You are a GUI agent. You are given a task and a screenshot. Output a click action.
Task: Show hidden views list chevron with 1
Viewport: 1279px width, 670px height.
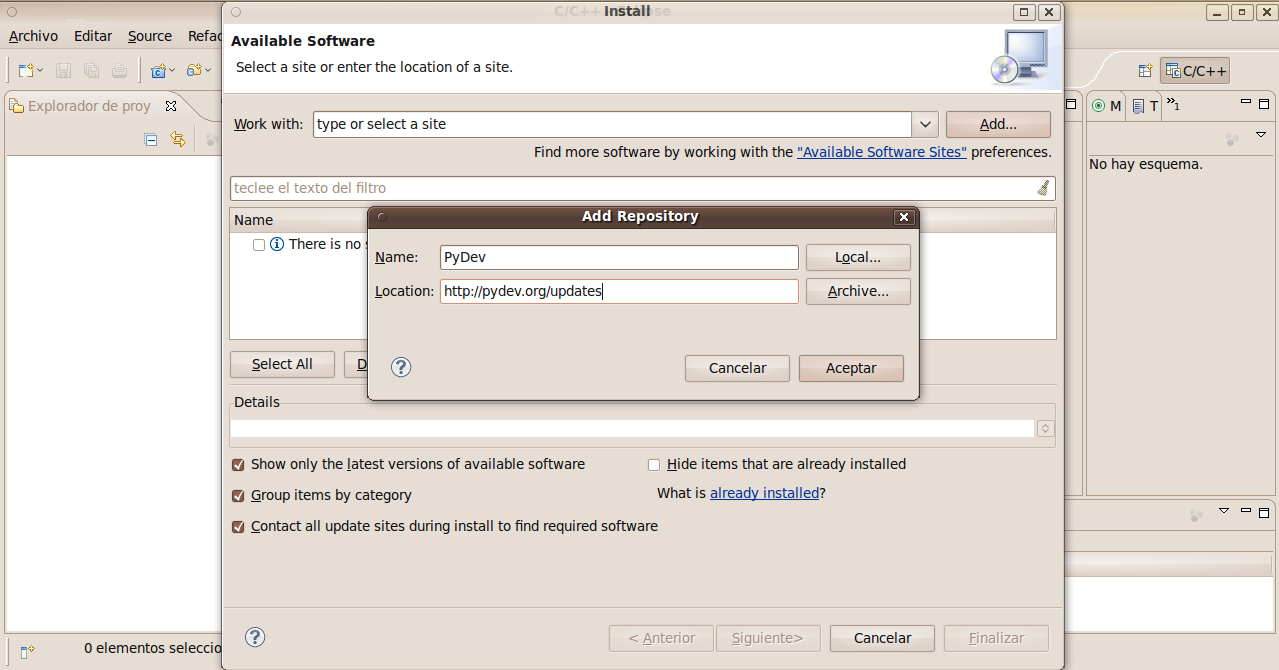1173,104
